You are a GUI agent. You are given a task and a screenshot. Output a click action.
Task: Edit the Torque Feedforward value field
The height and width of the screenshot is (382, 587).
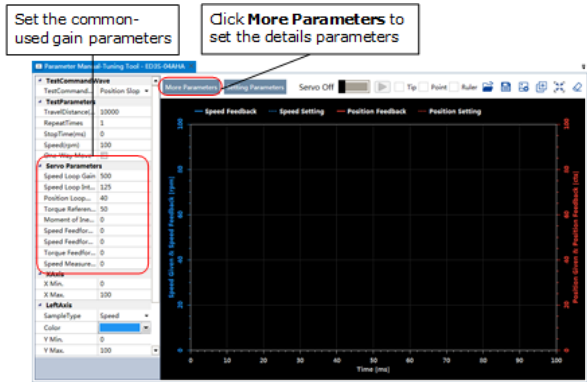click(x=123, y=253)
